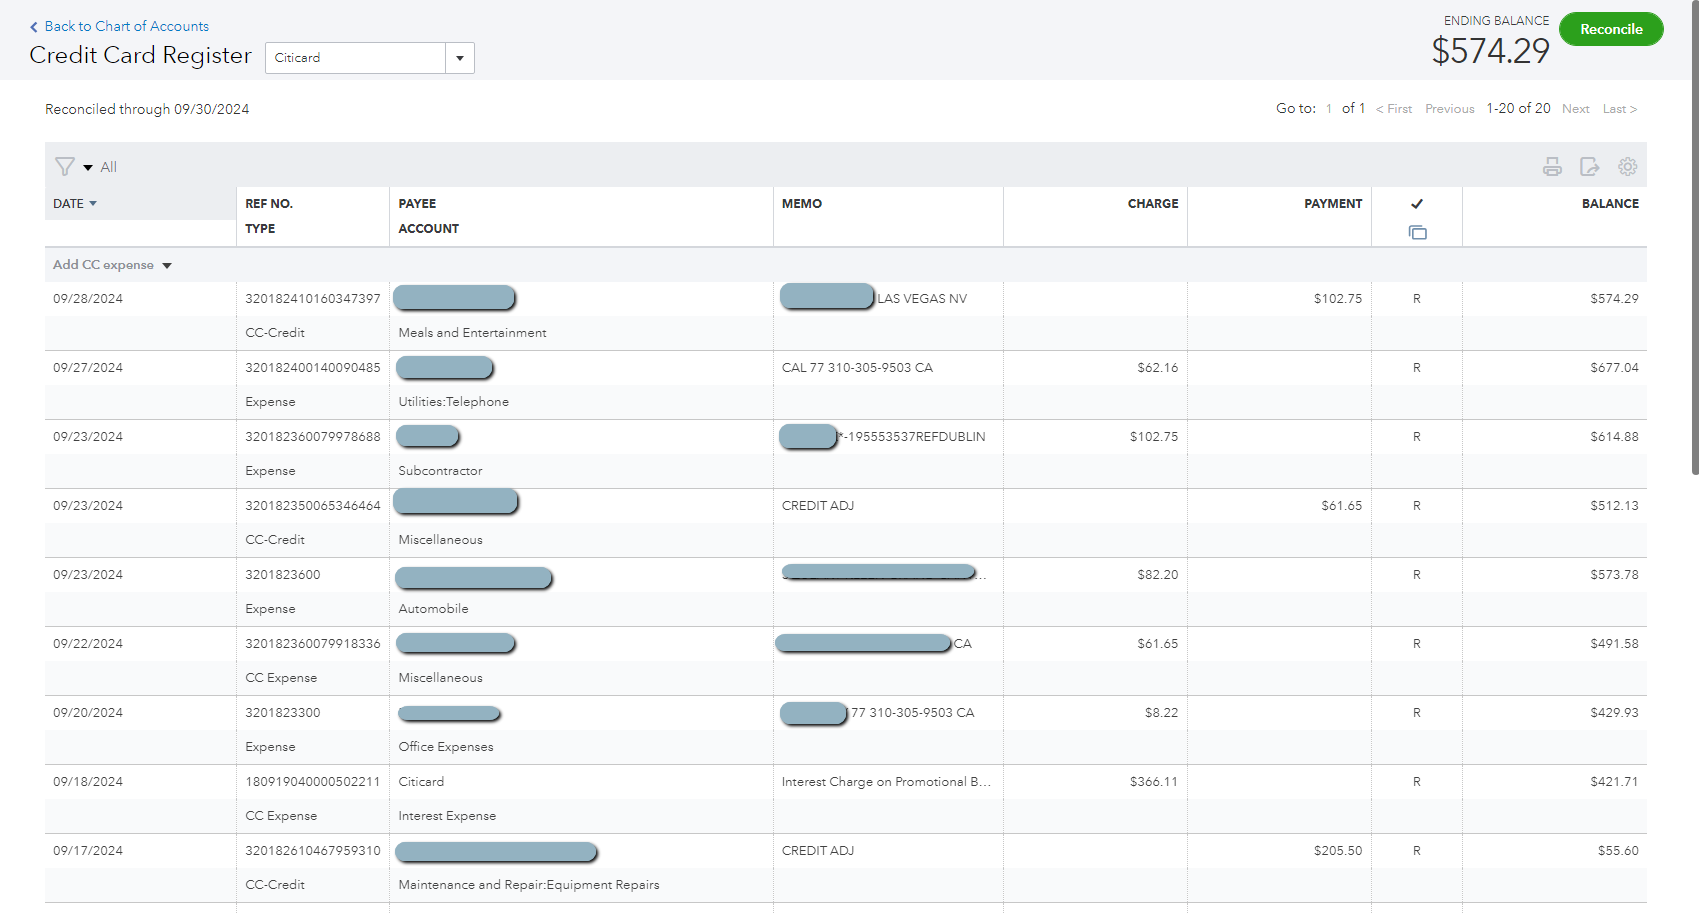Image resolution: width=1699 pixels, height=913 pixels.
Task: Open the 09/28/2024 transaction date cell
Action: [x=88, y=299]
